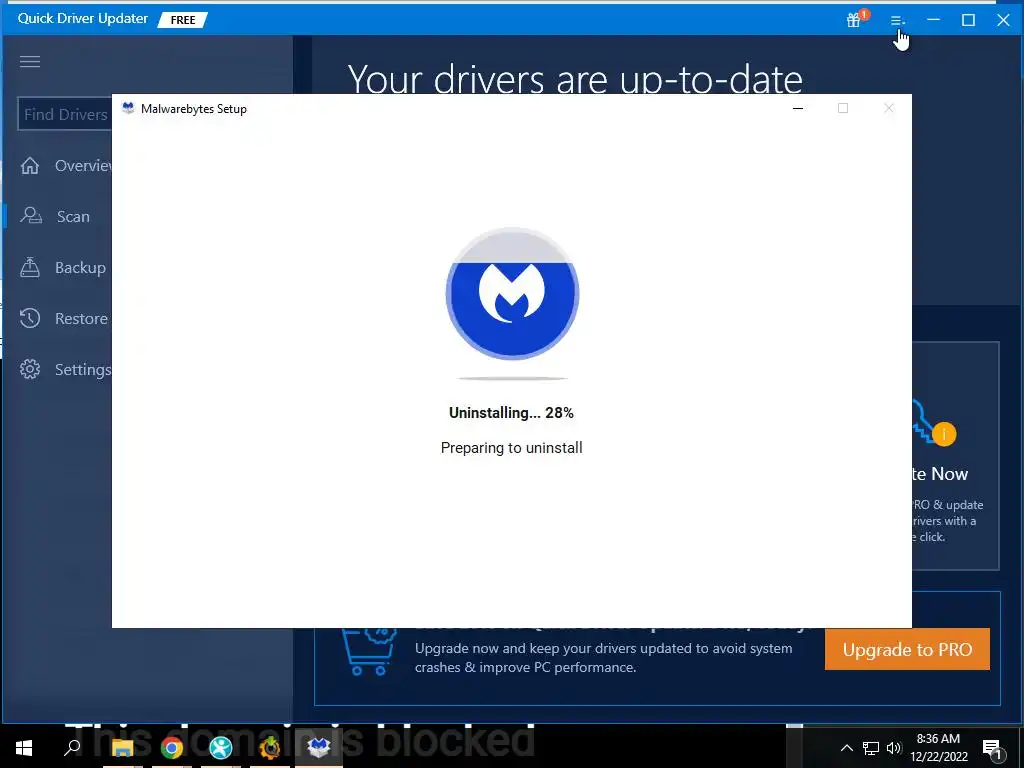
Task: Minimize the Malwarebytes Setup window
Action: tap(797, 108)
